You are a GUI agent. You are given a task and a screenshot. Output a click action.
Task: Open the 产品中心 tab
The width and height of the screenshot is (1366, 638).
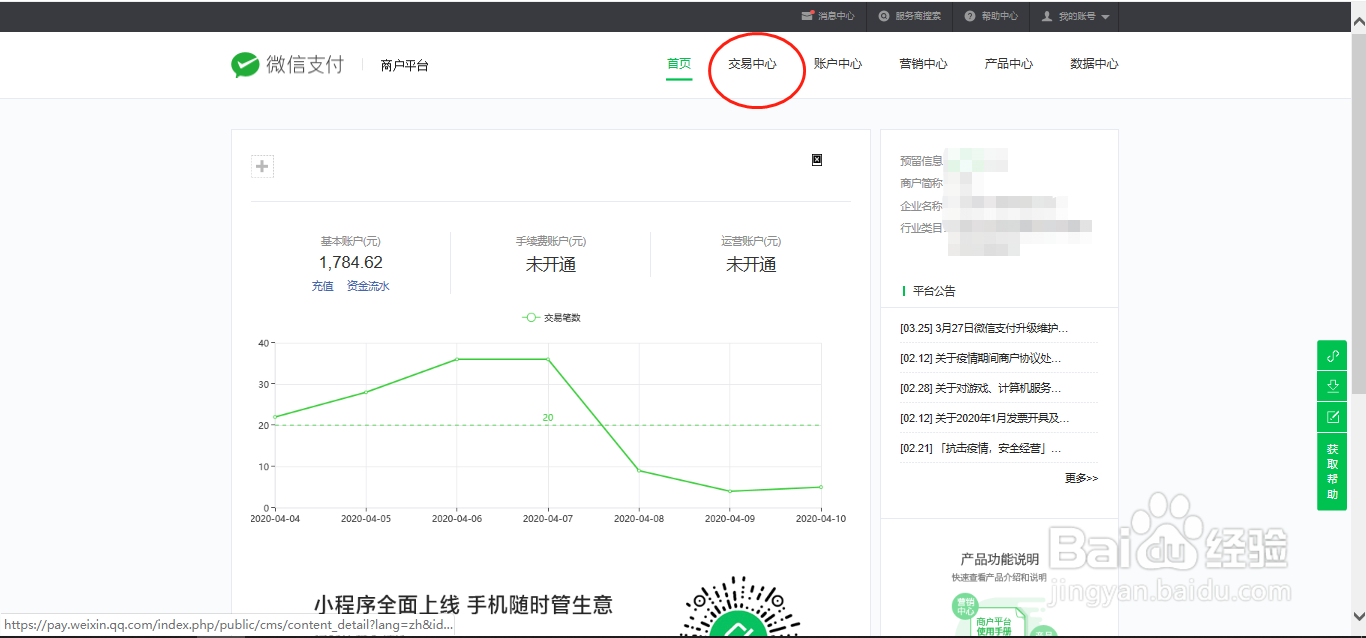pyautogui.click(x=1009, y=64)
